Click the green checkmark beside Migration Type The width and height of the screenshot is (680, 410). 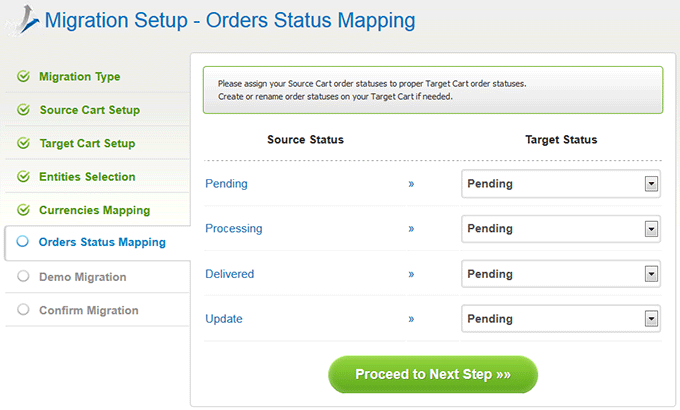coord(23,77)
